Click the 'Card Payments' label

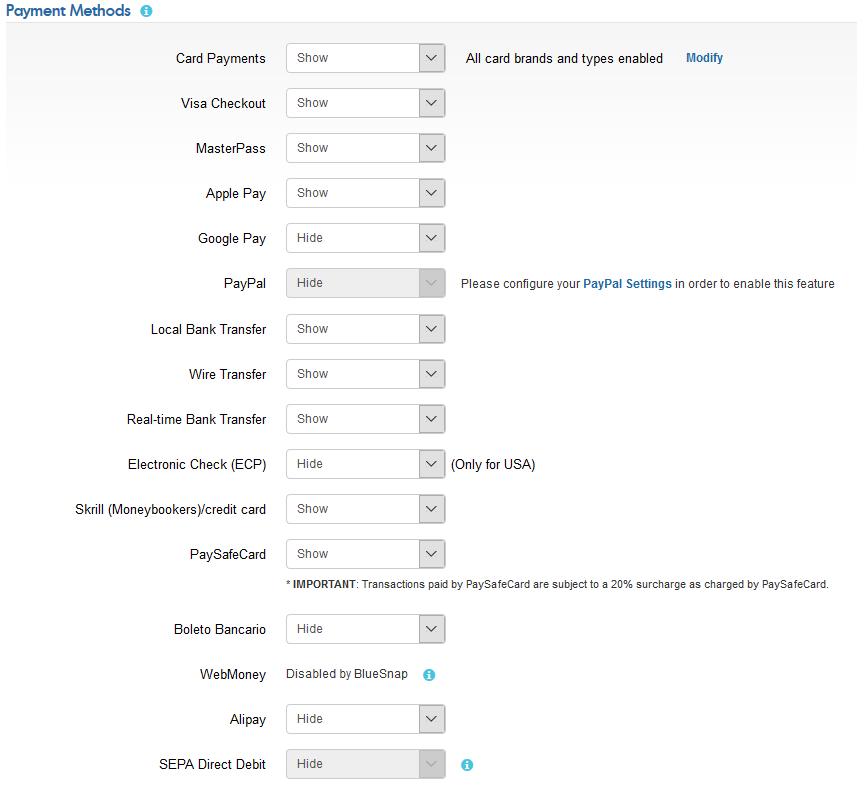pos(221,58)
